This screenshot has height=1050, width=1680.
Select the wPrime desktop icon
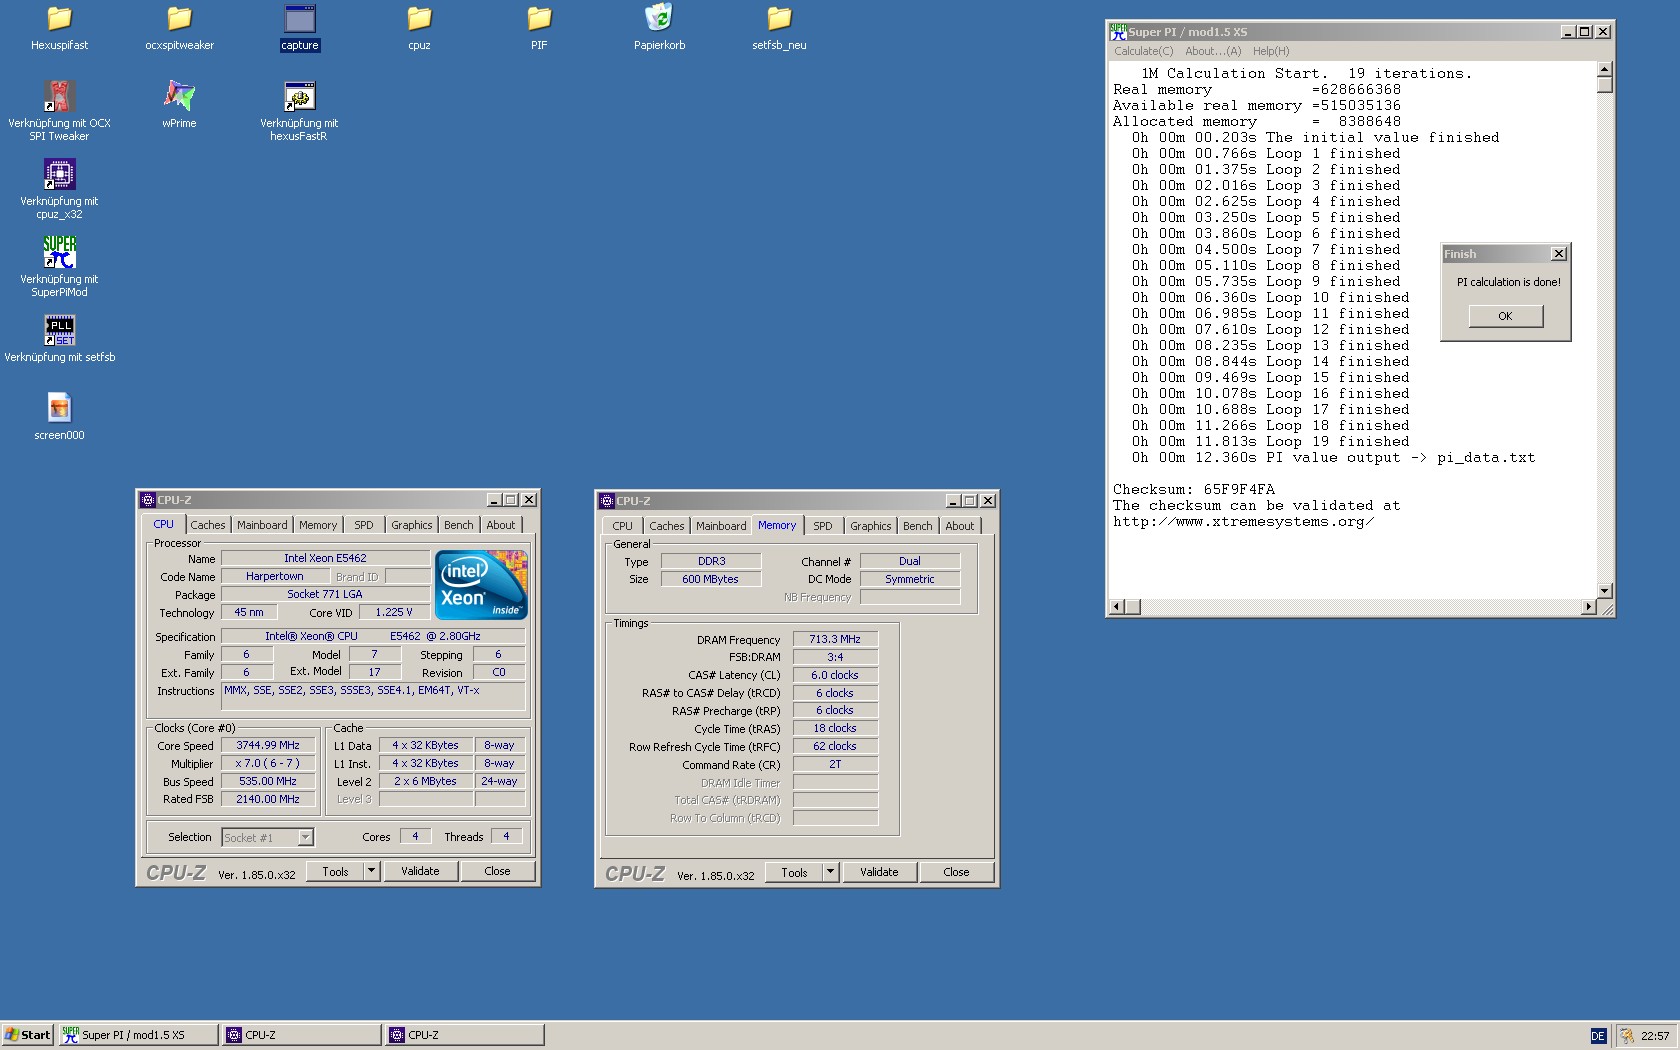179,96
